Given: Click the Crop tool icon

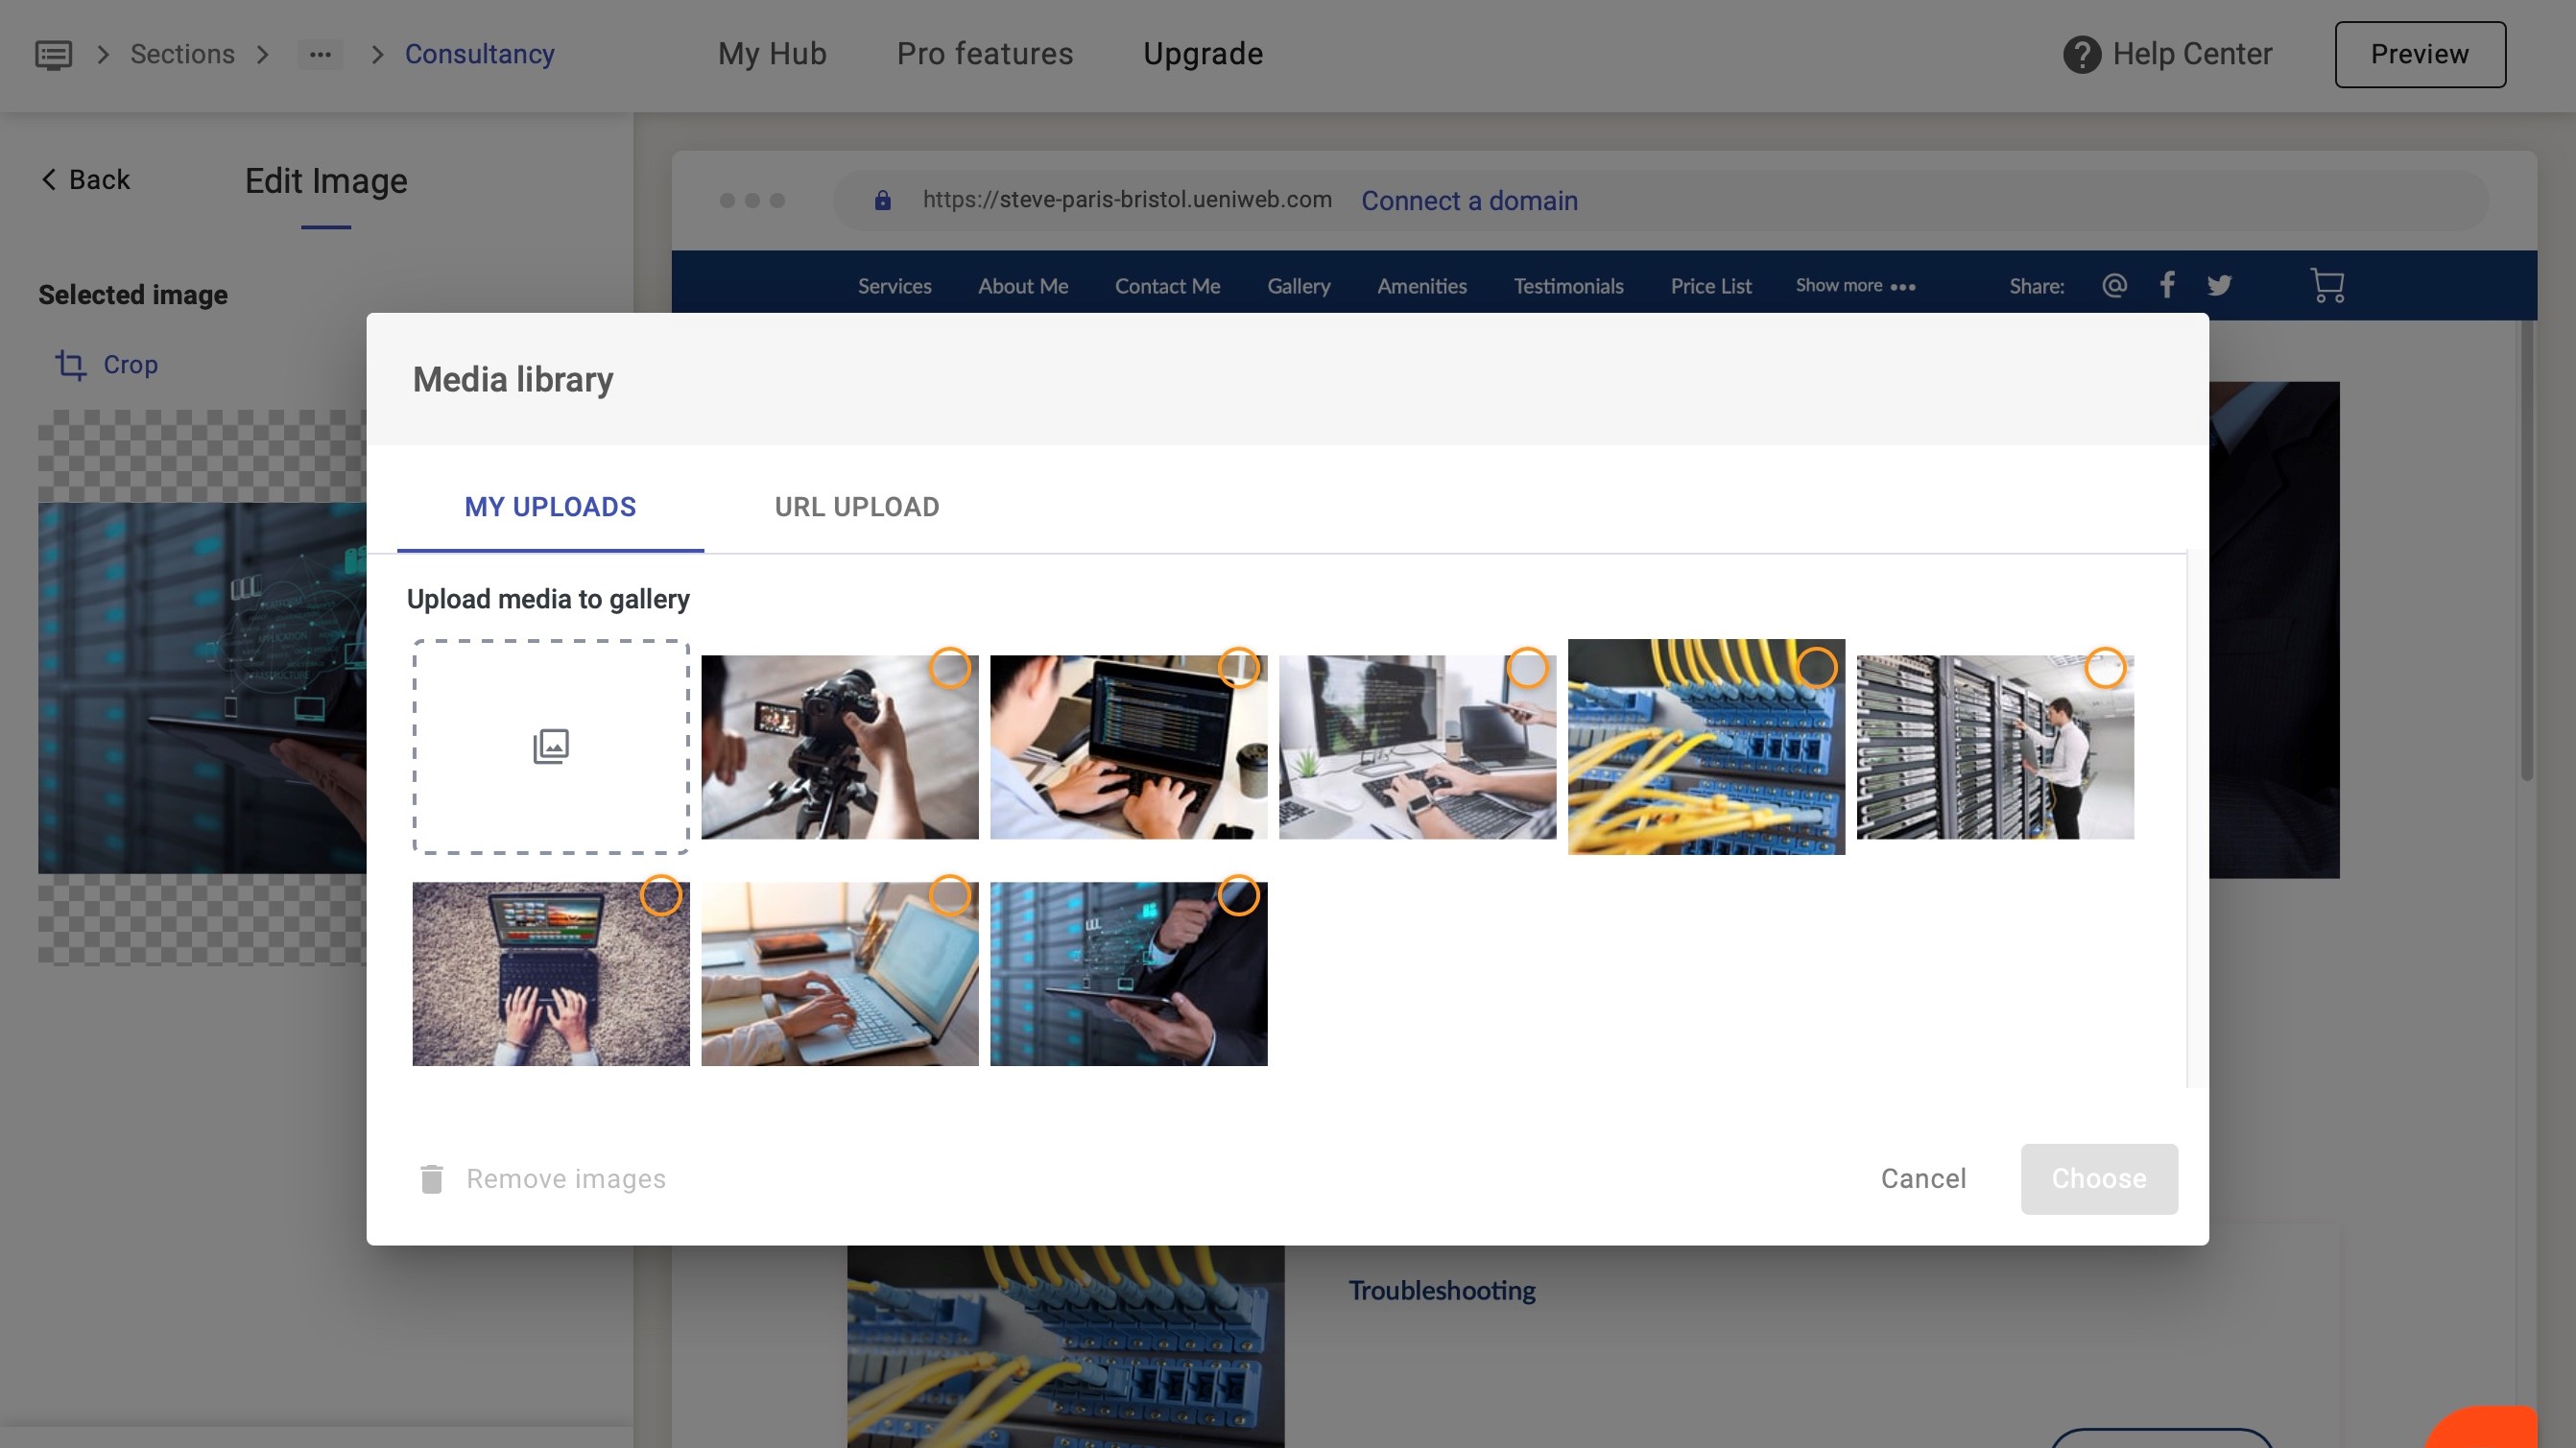Looking at the screenshot, I should point(70,365).
